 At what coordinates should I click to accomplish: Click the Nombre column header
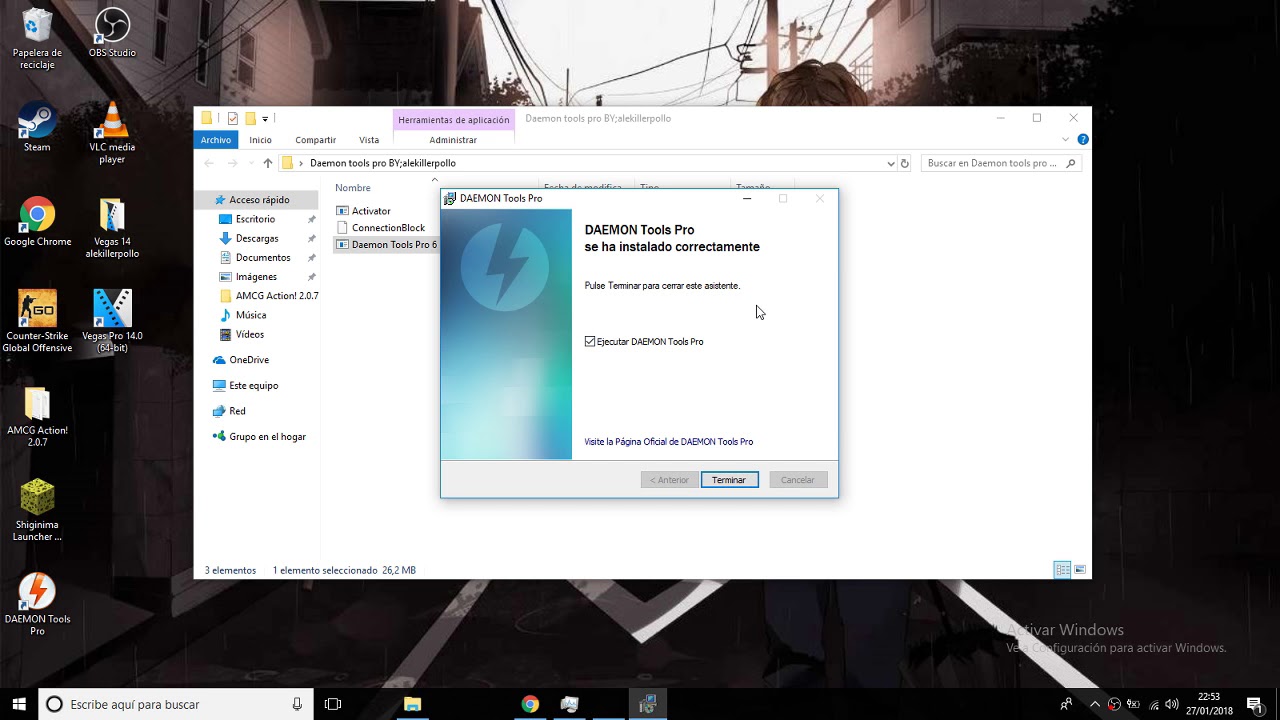click(x=353, y=188)
